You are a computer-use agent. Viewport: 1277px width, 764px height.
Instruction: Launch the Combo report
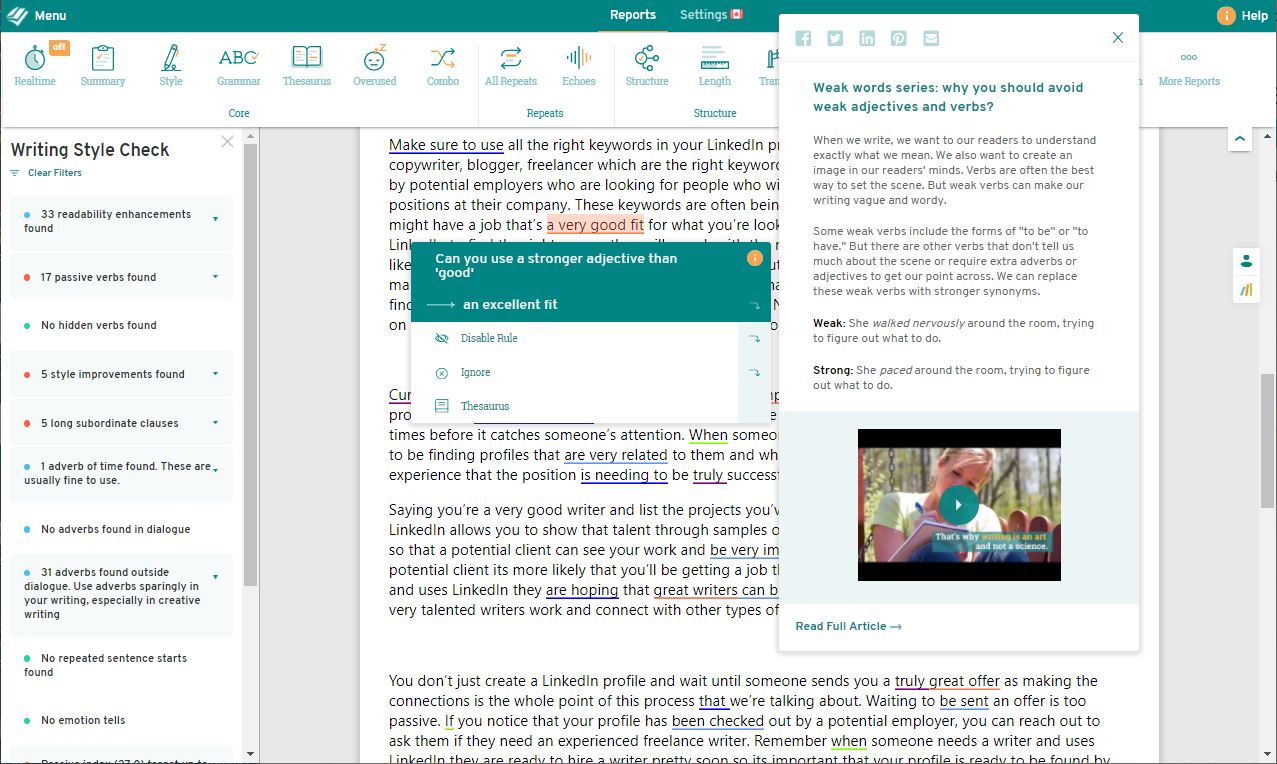442,65
